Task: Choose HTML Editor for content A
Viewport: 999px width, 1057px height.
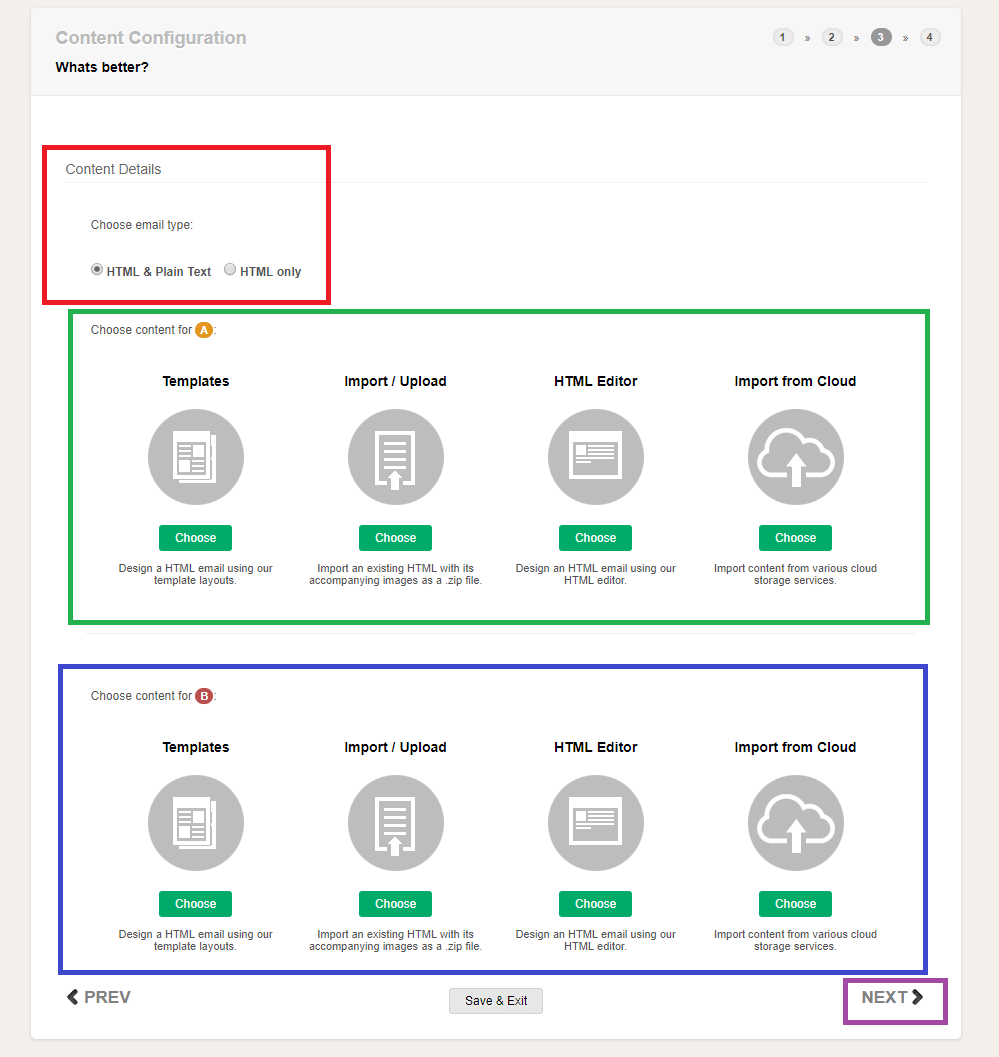Action: tap(595, 538)
